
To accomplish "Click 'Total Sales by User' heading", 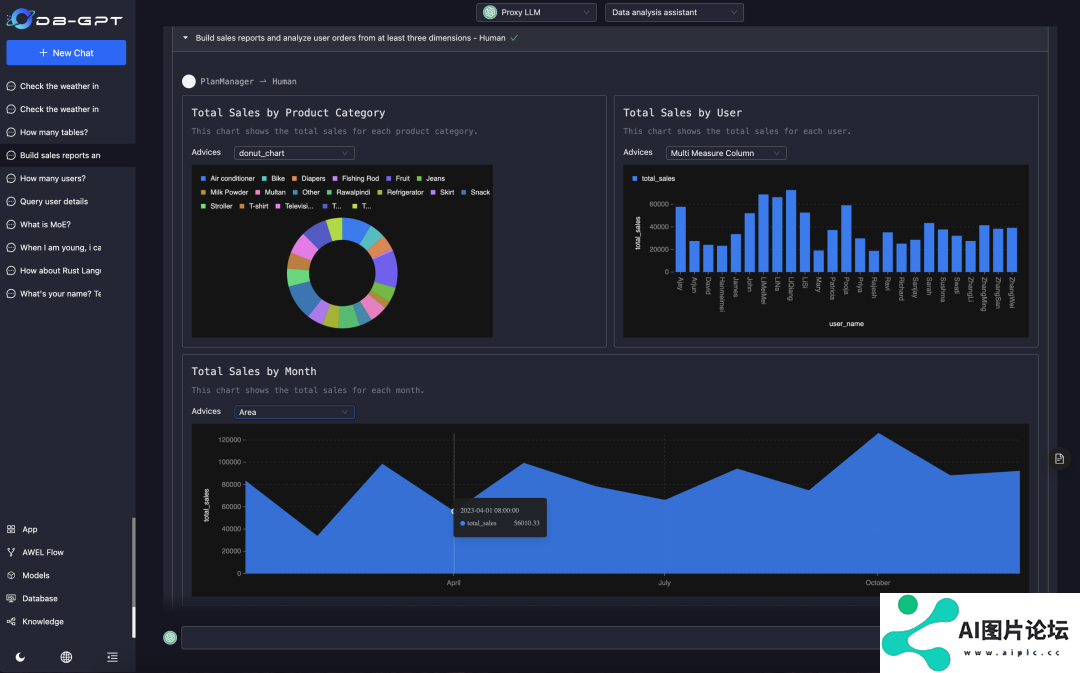I will [683, 113].
